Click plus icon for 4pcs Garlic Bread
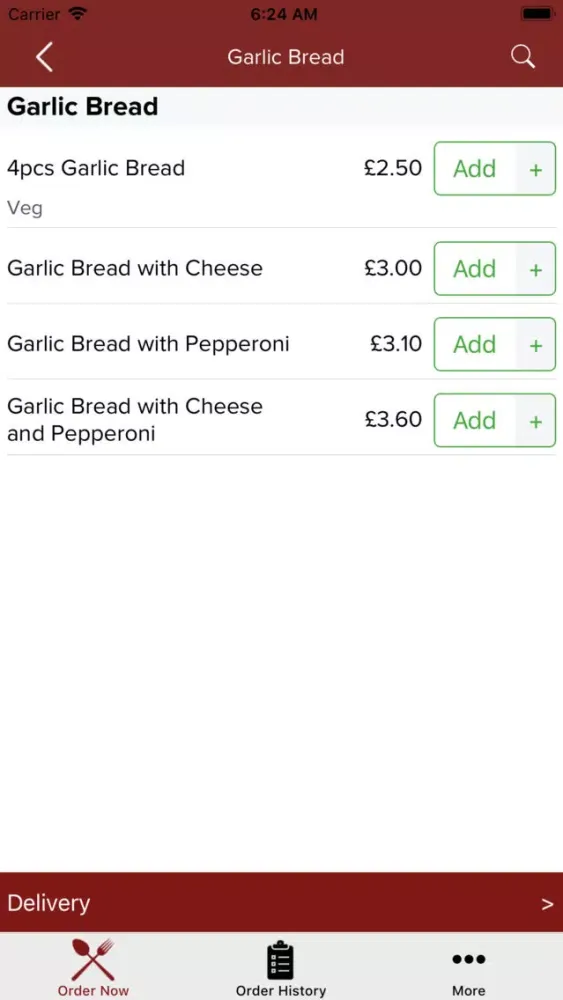 click(x=536, y=169)
